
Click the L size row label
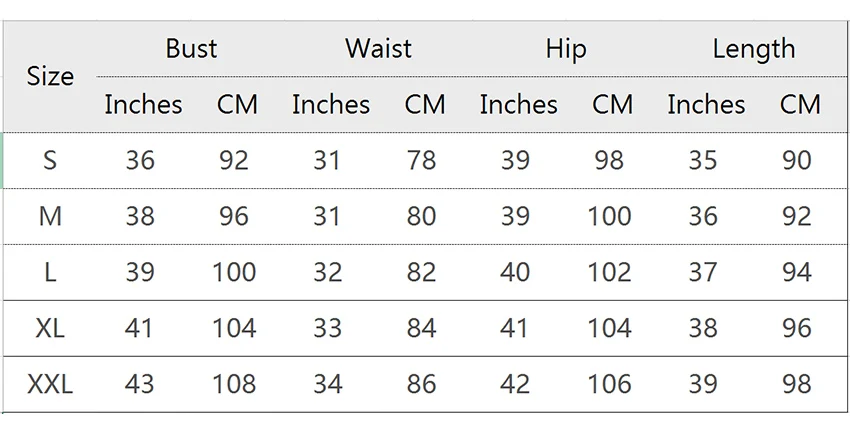pyautogui.click(x=50, y=273)
